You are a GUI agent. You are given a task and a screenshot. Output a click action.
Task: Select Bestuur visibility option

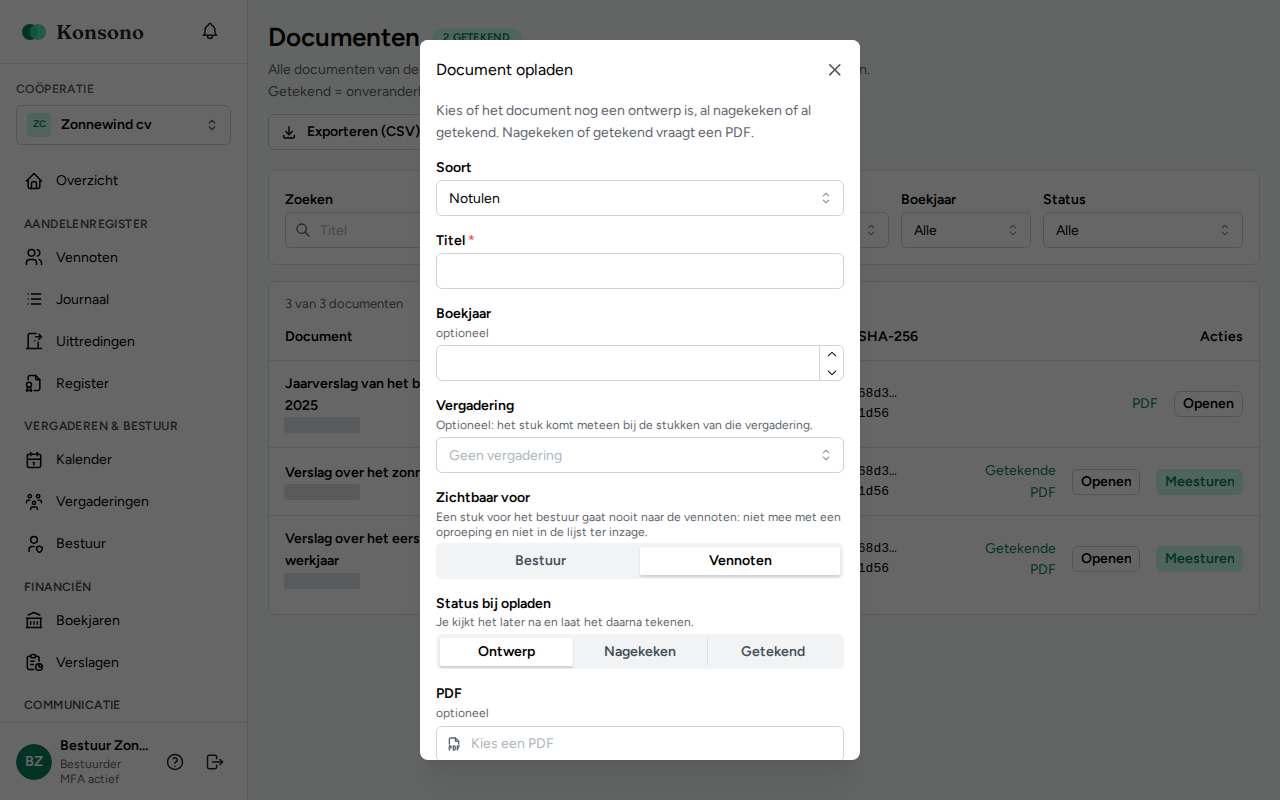(x=540, y=561)
